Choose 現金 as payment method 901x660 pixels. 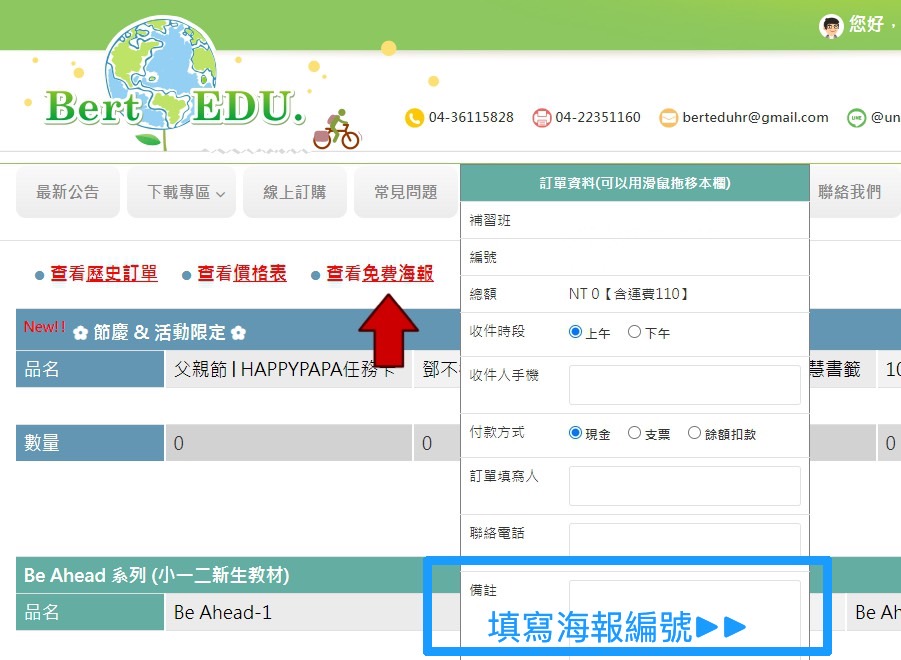tap(575, 433)
